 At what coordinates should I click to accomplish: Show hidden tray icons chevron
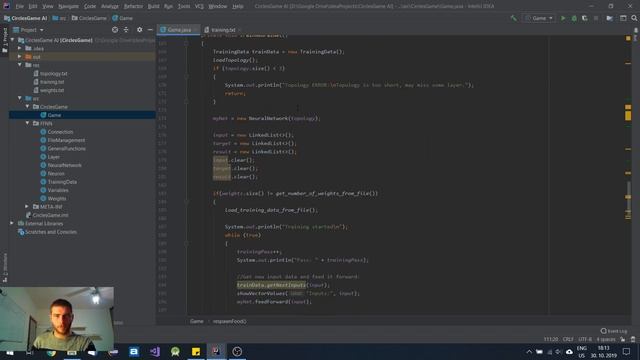(x=529, y=351)
